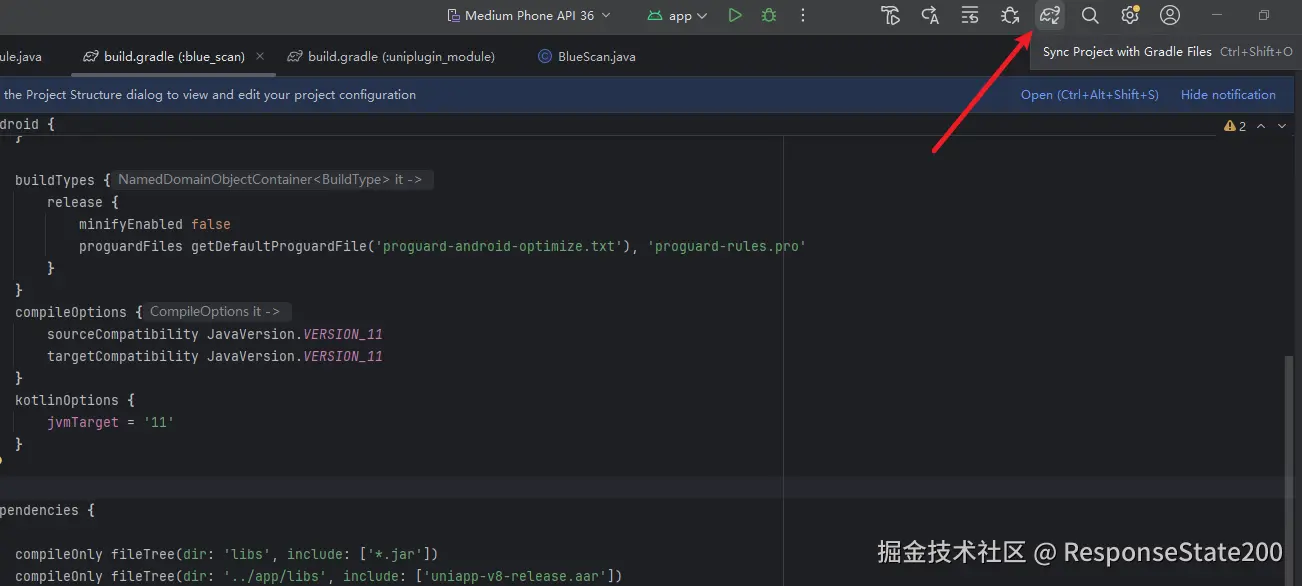1302x586 pixels.
Task: Minimize the Android Studio window
Action: 1217,16
